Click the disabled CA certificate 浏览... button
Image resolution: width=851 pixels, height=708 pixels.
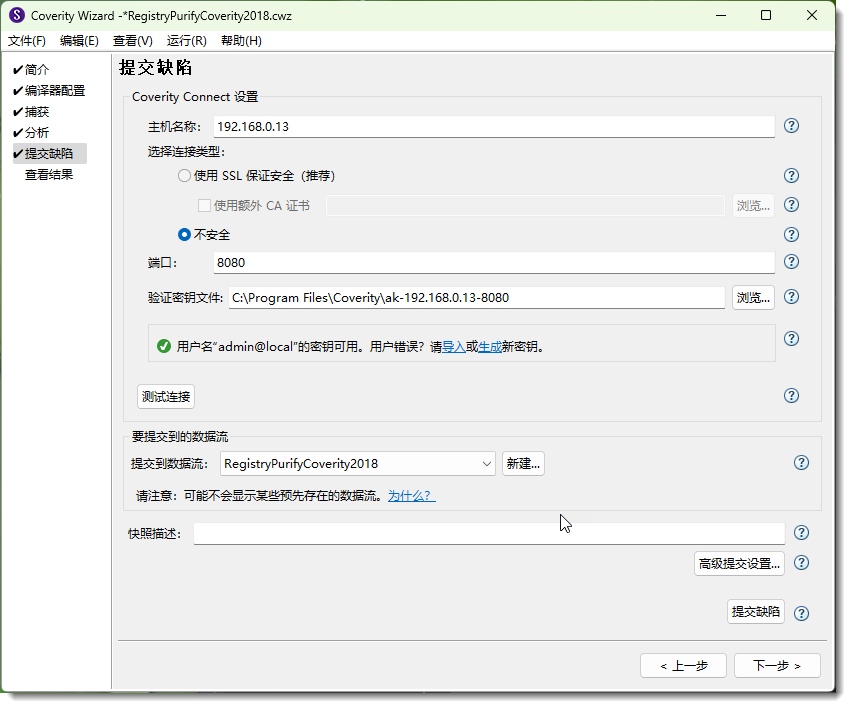point(753,206)
